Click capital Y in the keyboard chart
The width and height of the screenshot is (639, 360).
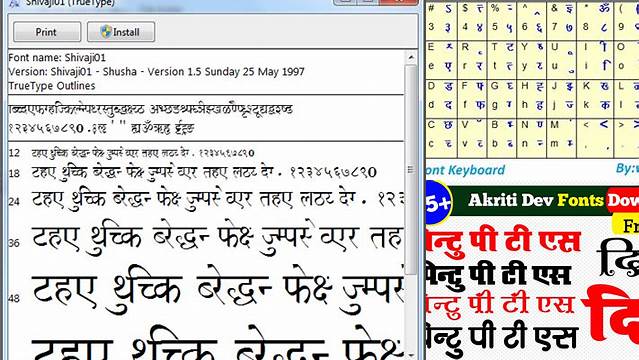pos(525,47)
